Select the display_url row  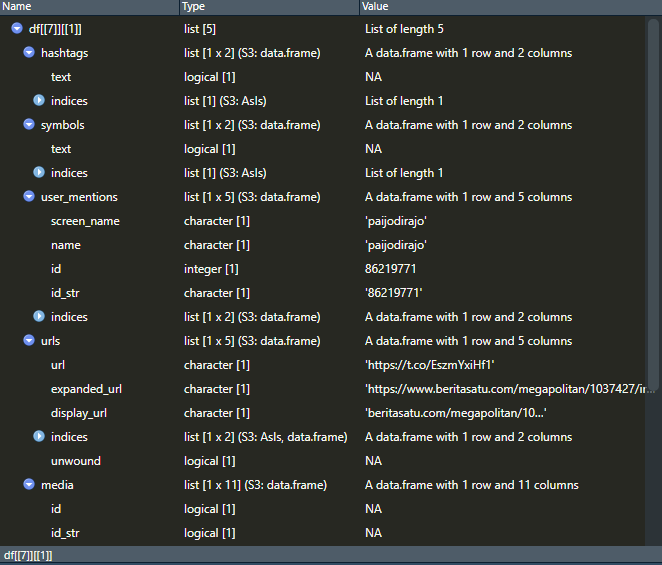(322, 413)
